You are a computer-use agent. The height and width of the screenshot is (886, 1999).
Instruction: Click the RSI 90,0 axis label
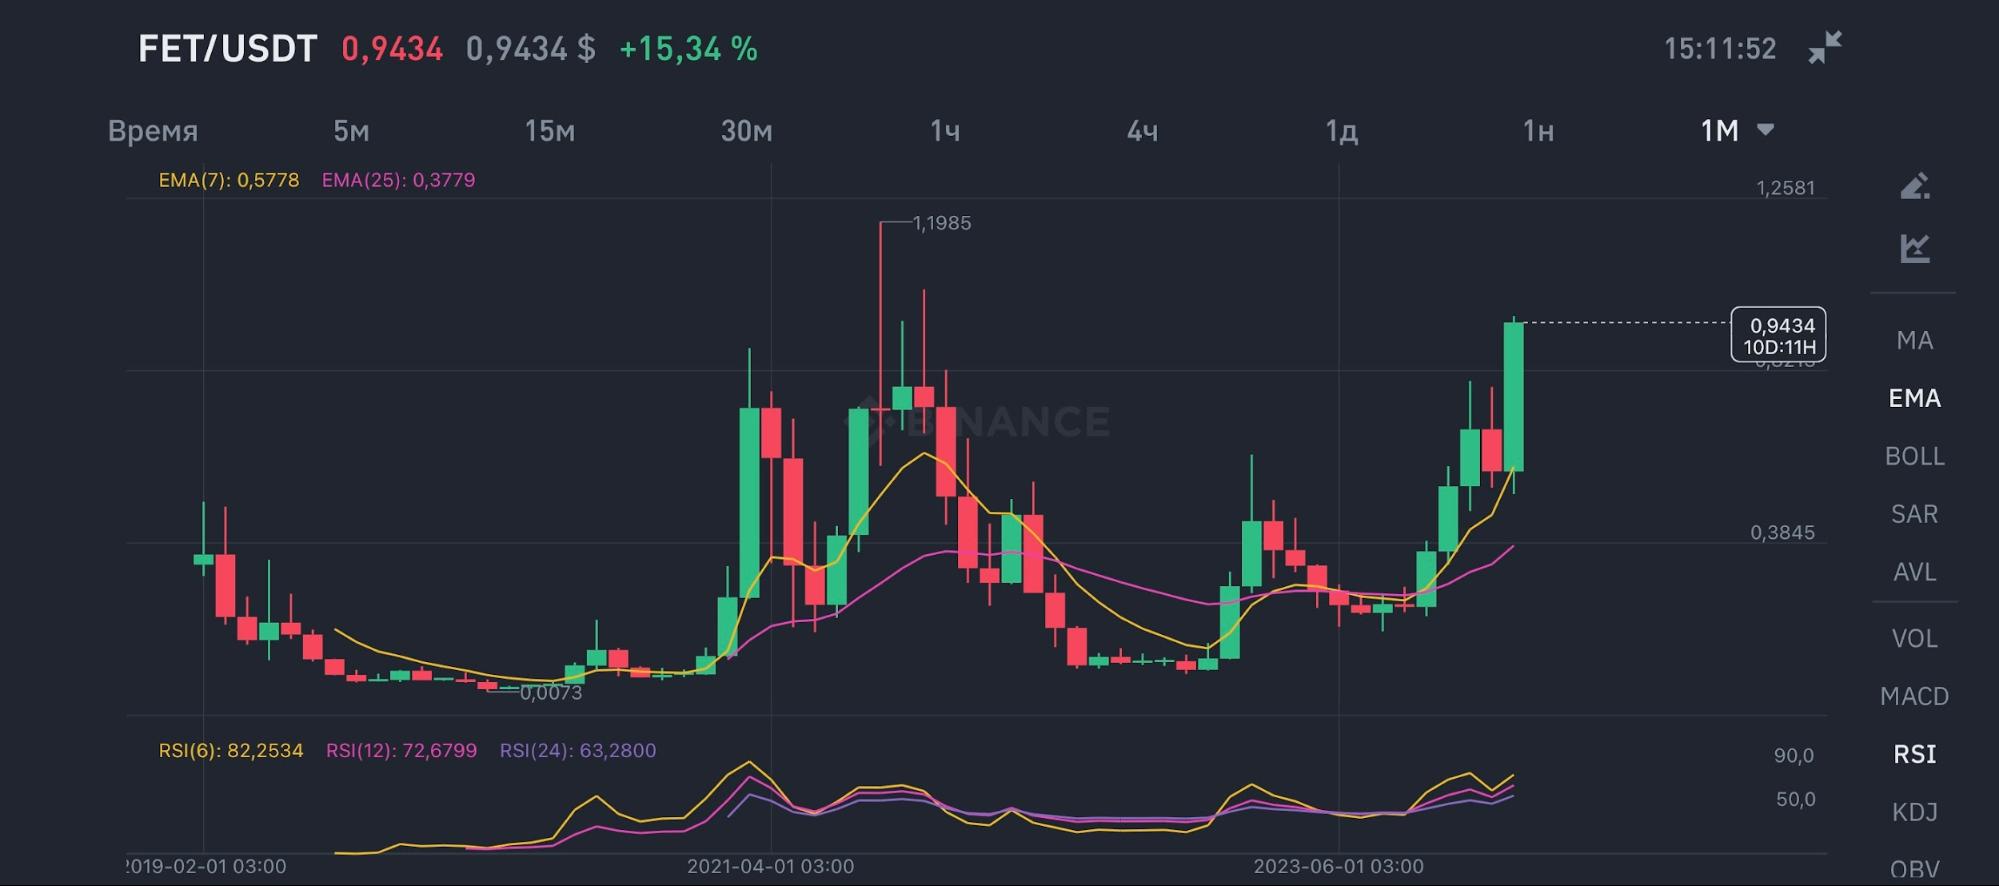click(x=1794, y=756)
